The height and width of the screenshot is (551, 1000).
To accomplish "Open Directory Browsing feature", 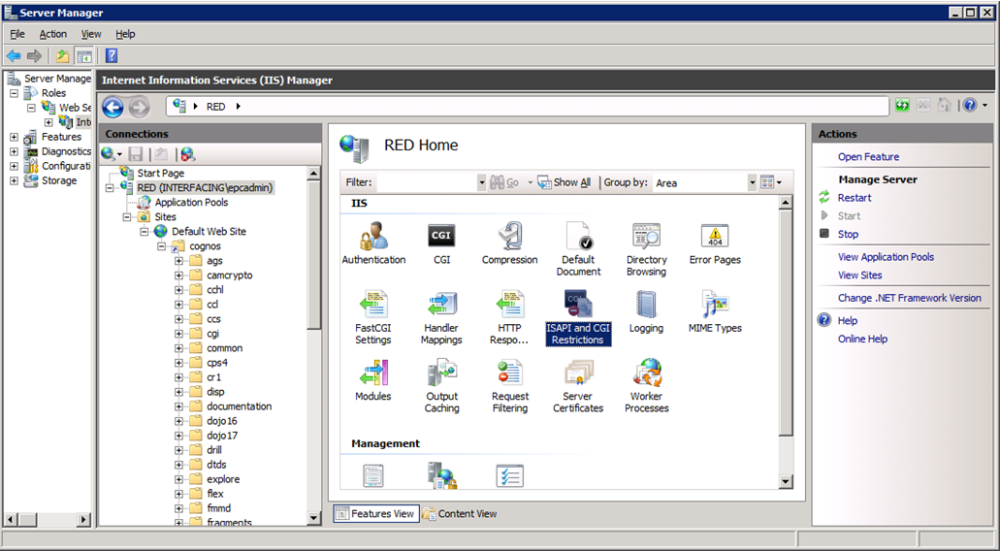I will pos(646,249).
